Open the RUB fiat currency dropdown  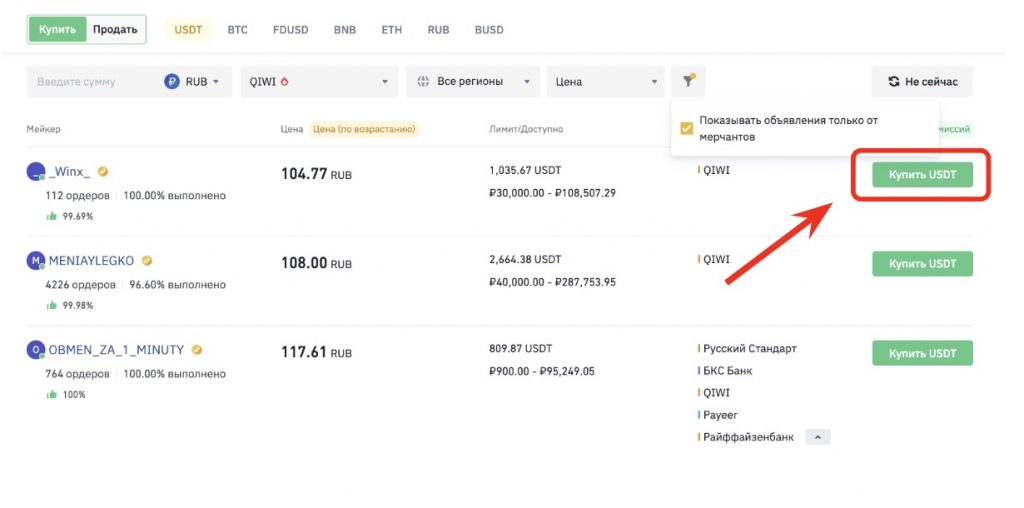click(195, 82)
